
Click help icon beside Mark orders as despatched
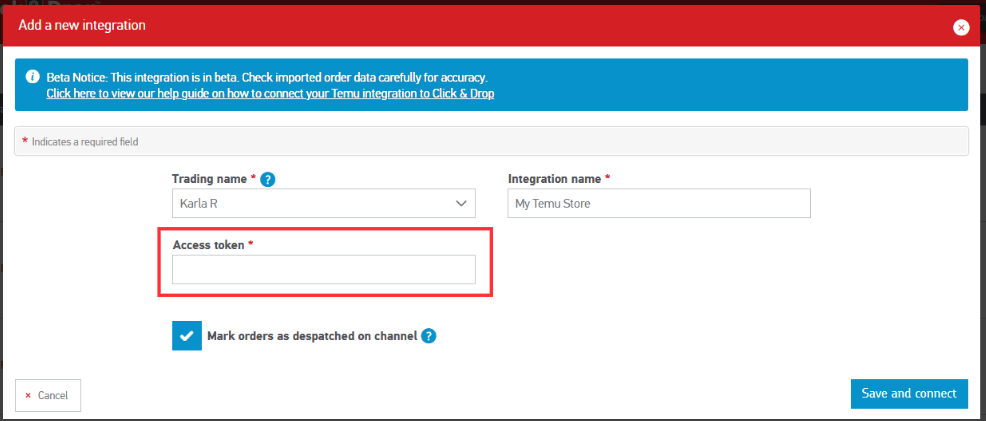(428, 336)
